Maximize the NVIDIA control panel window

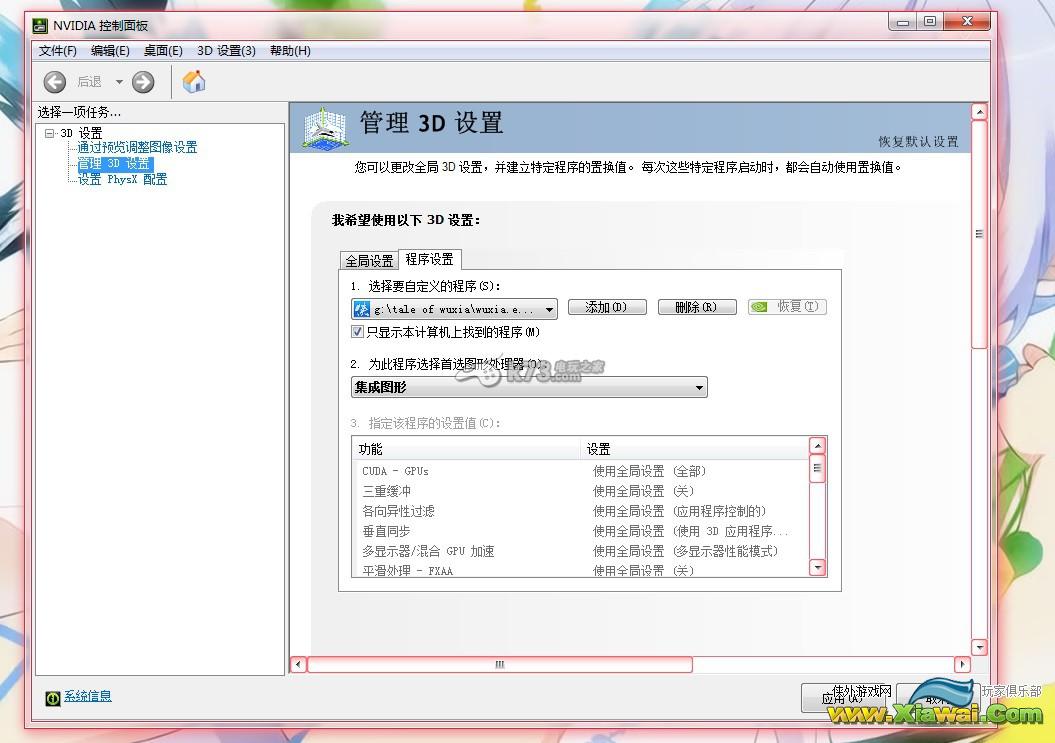[x=930, y=22]
